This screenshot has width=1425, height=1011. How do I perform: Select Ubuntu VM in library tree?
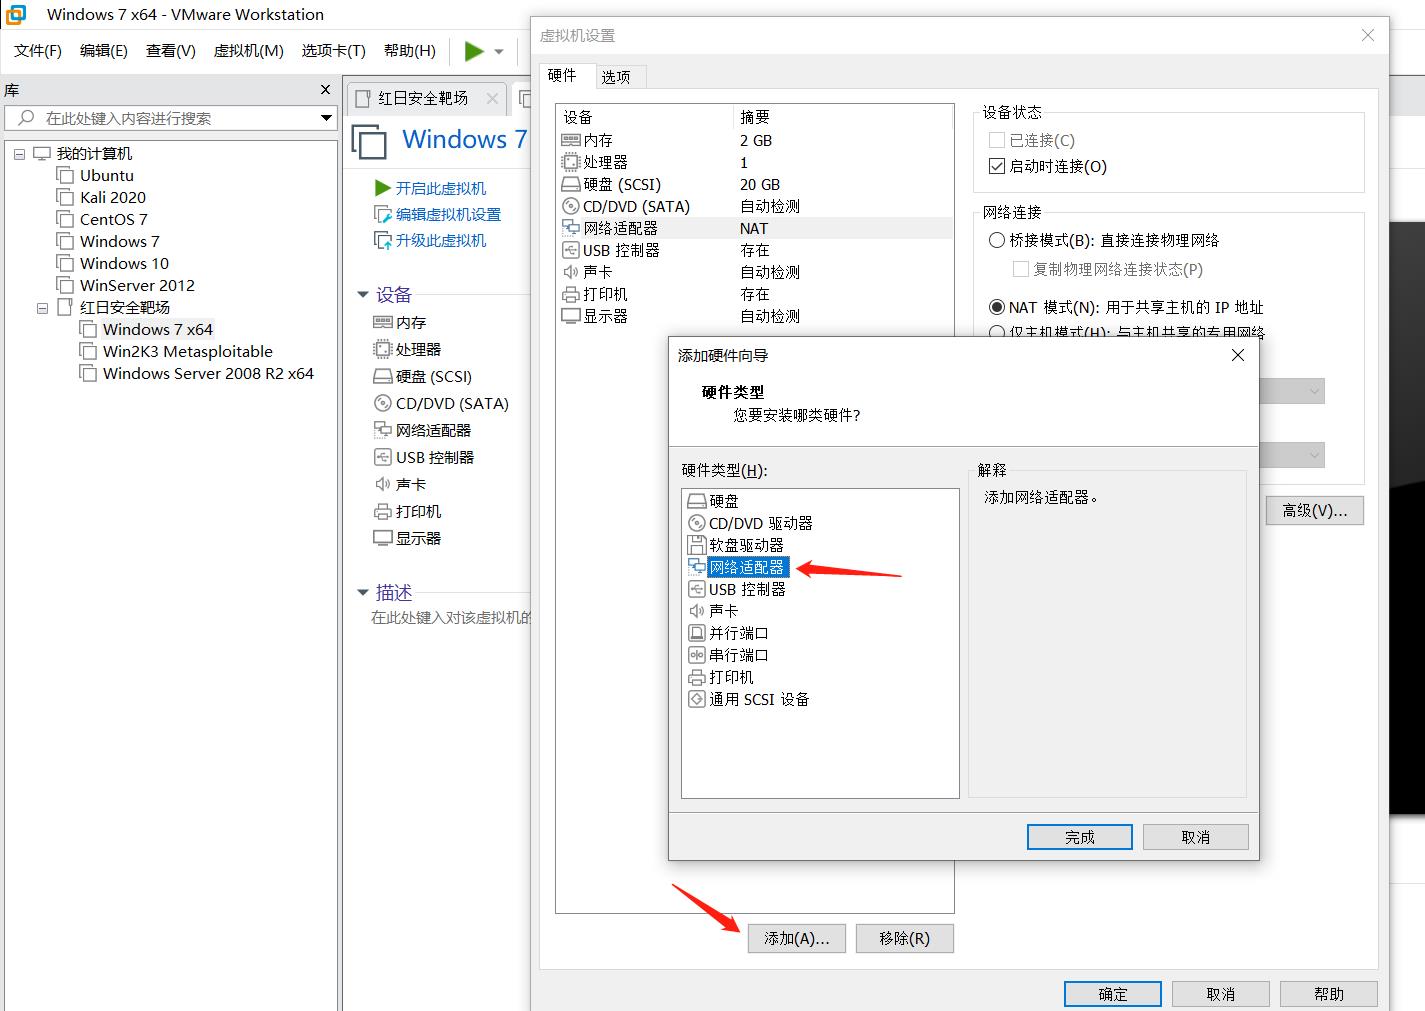[x=107, y=175]
